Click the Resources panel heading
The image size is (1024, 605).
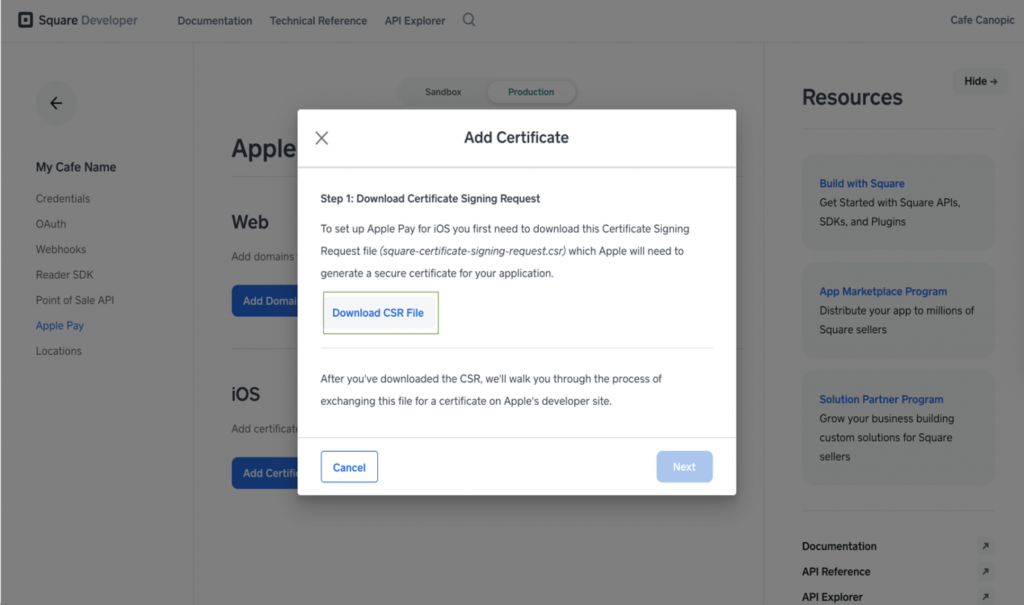(852, 97)
